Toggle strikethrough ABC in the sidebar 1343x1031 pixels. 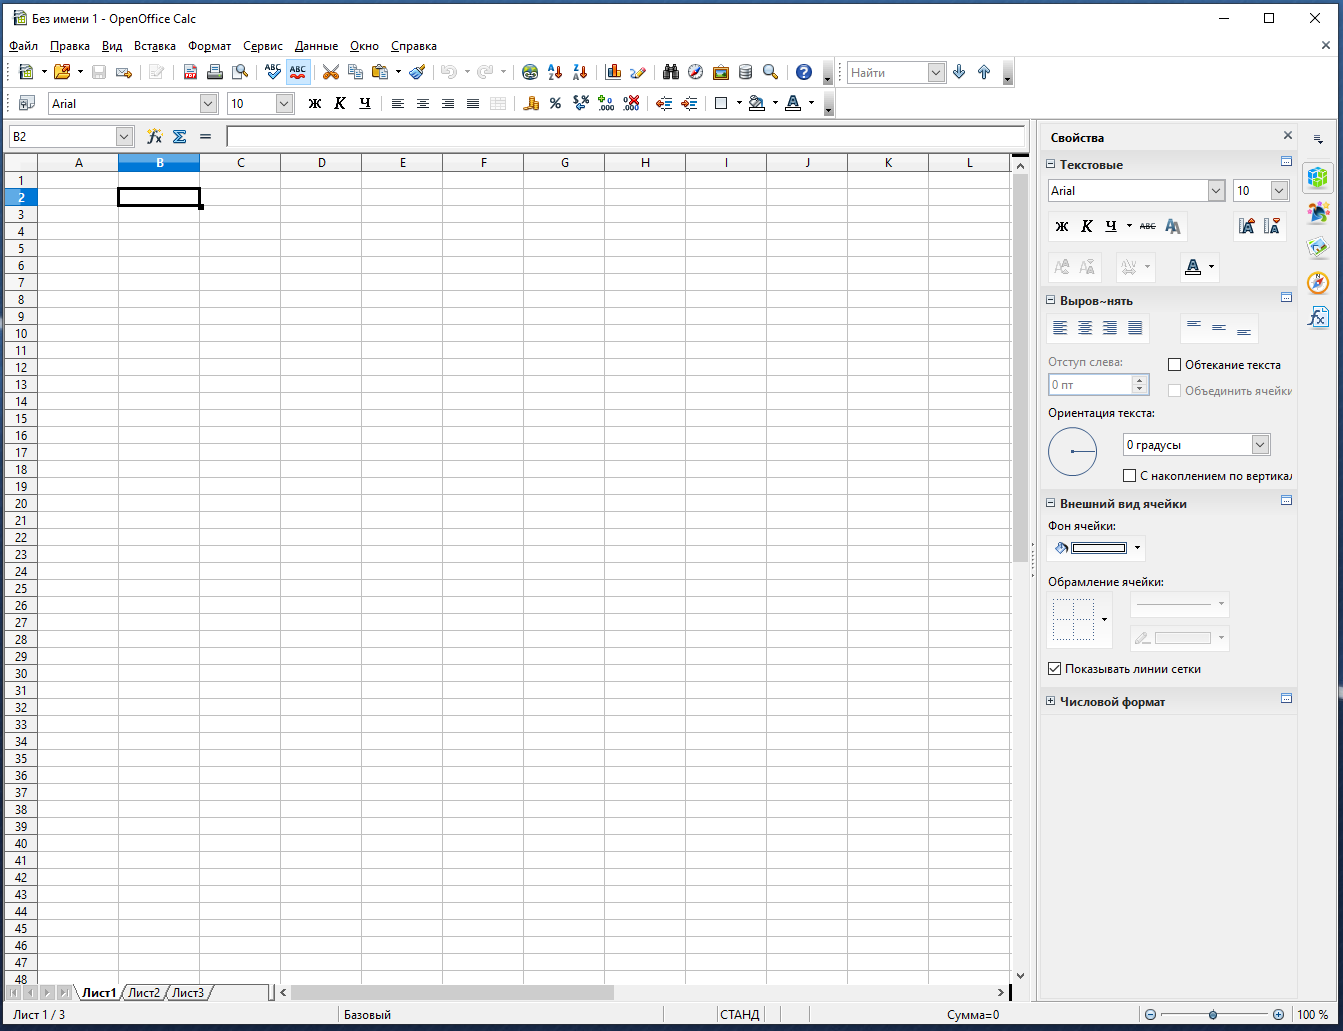click(x=1148, y=227)
